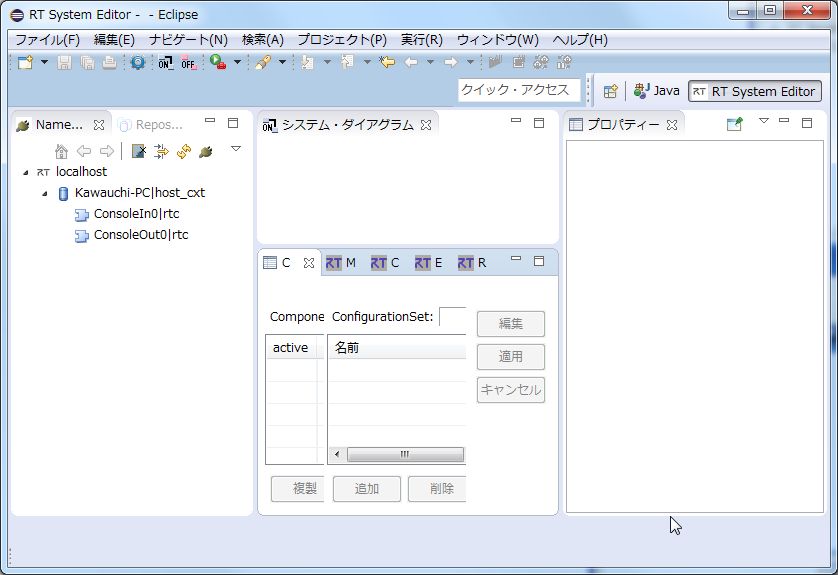Viewport: 838px width, 575px height.
Task: Open the Previous Annotation dropdown arrow
Action: tap(367, 63)
